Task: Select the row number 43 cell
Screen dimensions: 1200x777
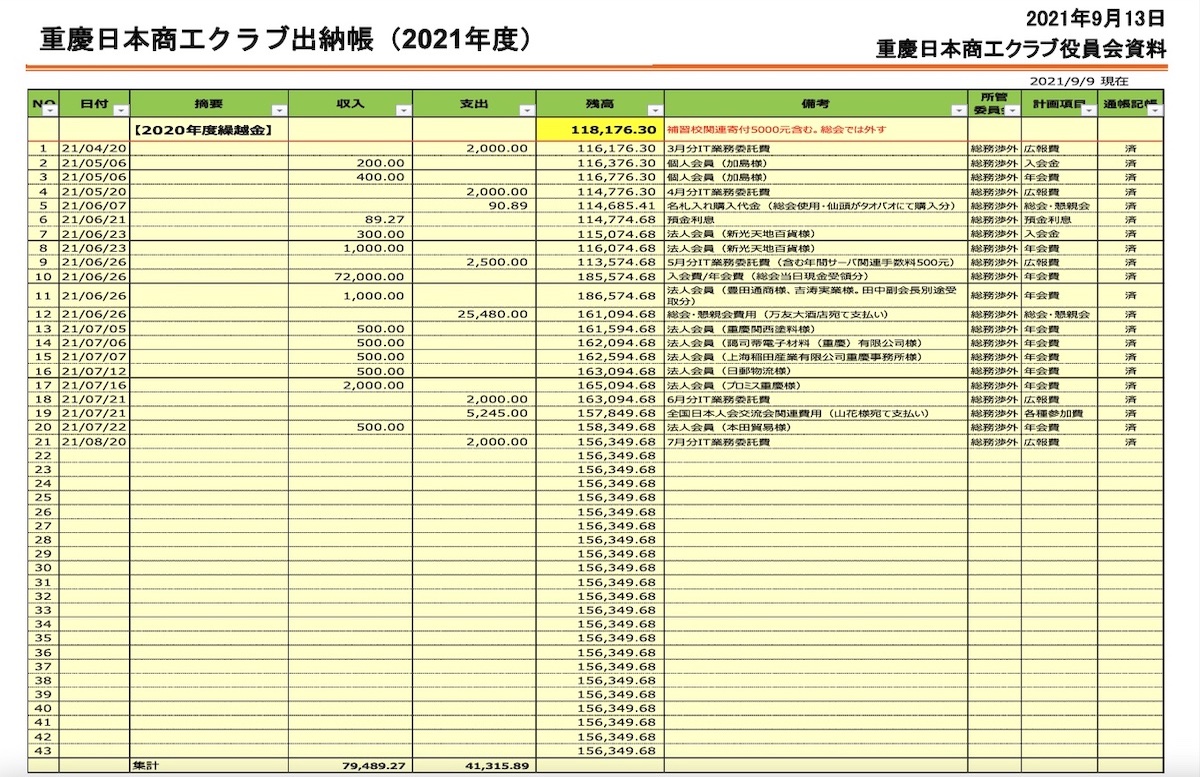Action: coord(43,750)
